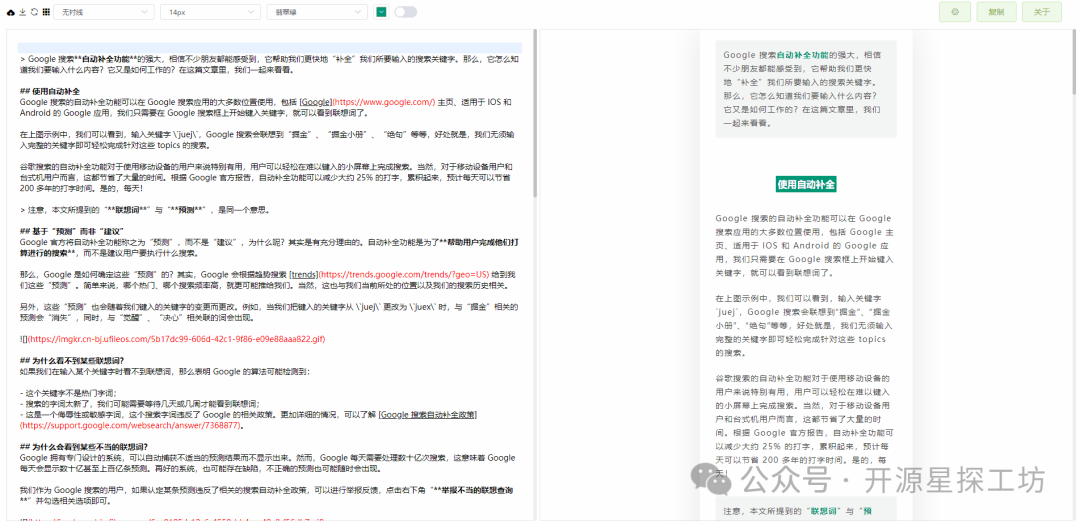This screenshot has width=1080, height=523.
Task: Click the '## 为什么会看到某些不当的联想词?' heading line
Action: click(84, 447)
